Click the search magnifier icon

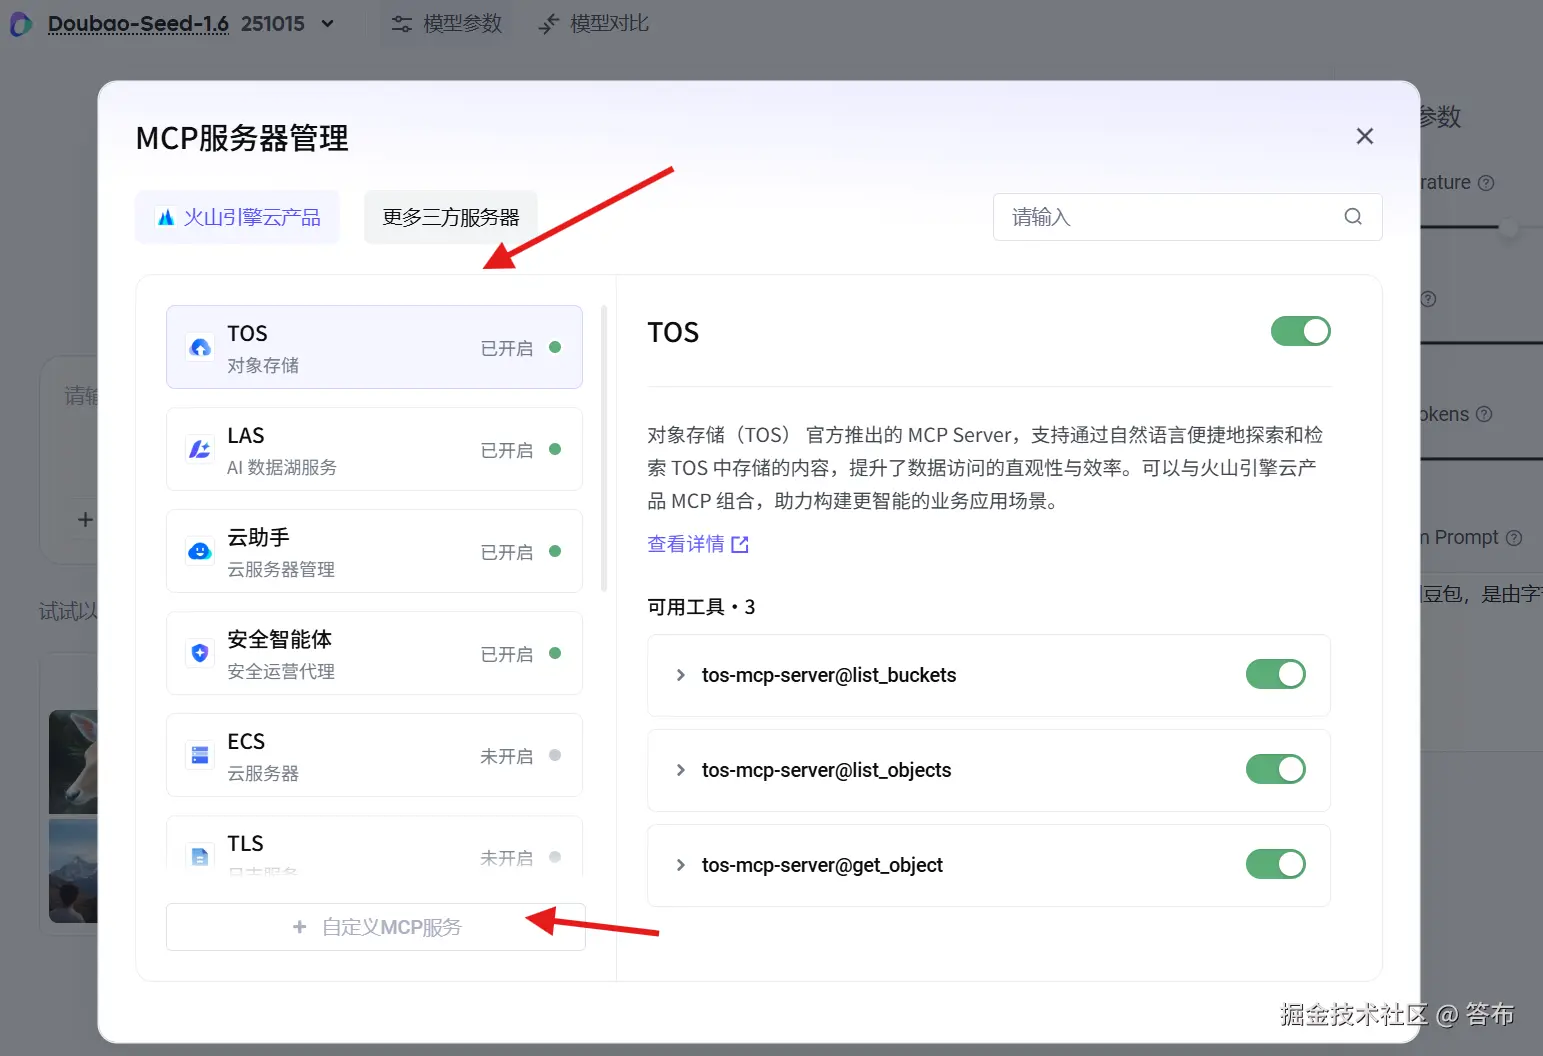click(x=1353, y=217)
